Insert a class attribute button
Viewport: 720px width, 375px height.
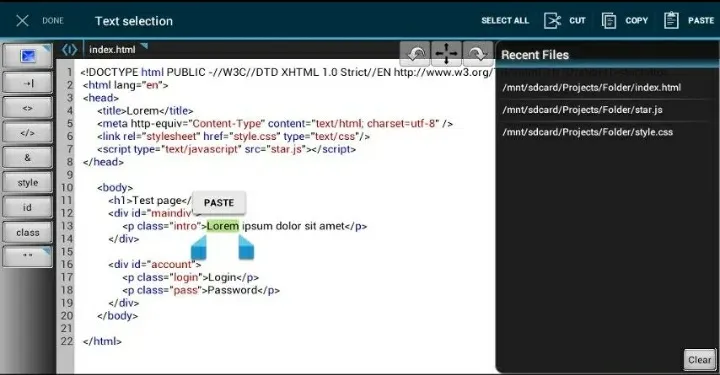tap(28, 232)
